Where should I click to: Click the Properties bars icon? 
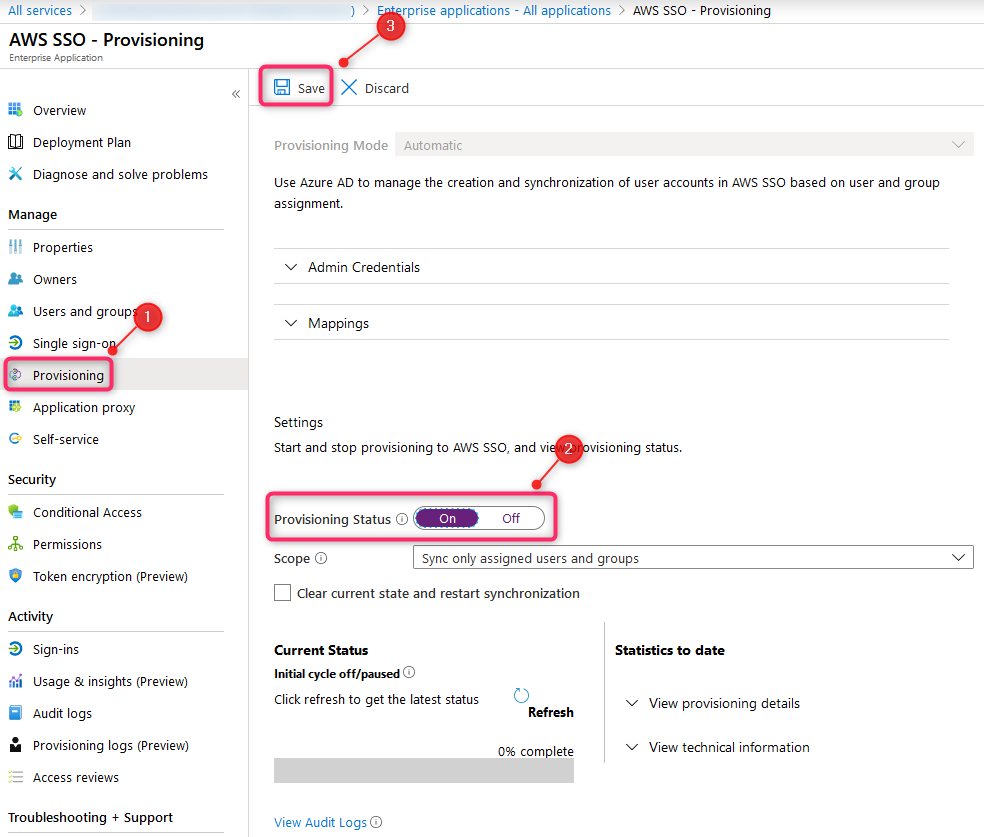tap(15, 247)
